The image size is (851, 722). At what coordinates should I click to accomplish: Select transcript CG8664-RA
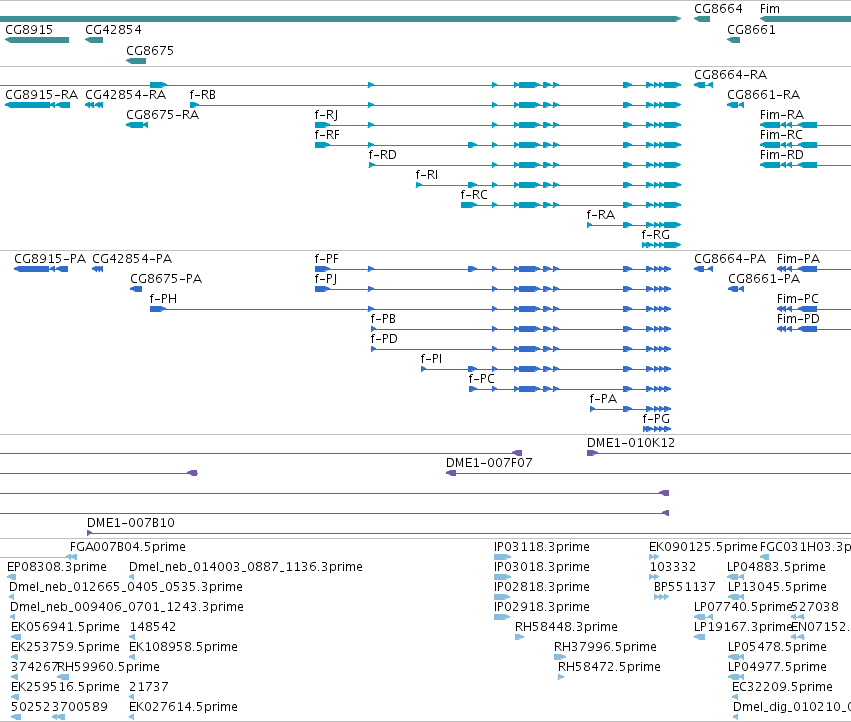click(x=731, y=74)
